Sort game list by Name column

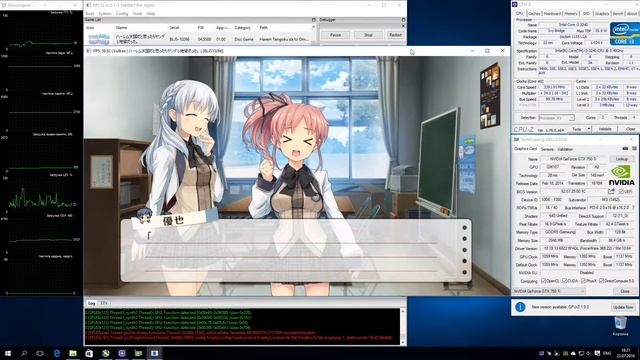(122, 27)
